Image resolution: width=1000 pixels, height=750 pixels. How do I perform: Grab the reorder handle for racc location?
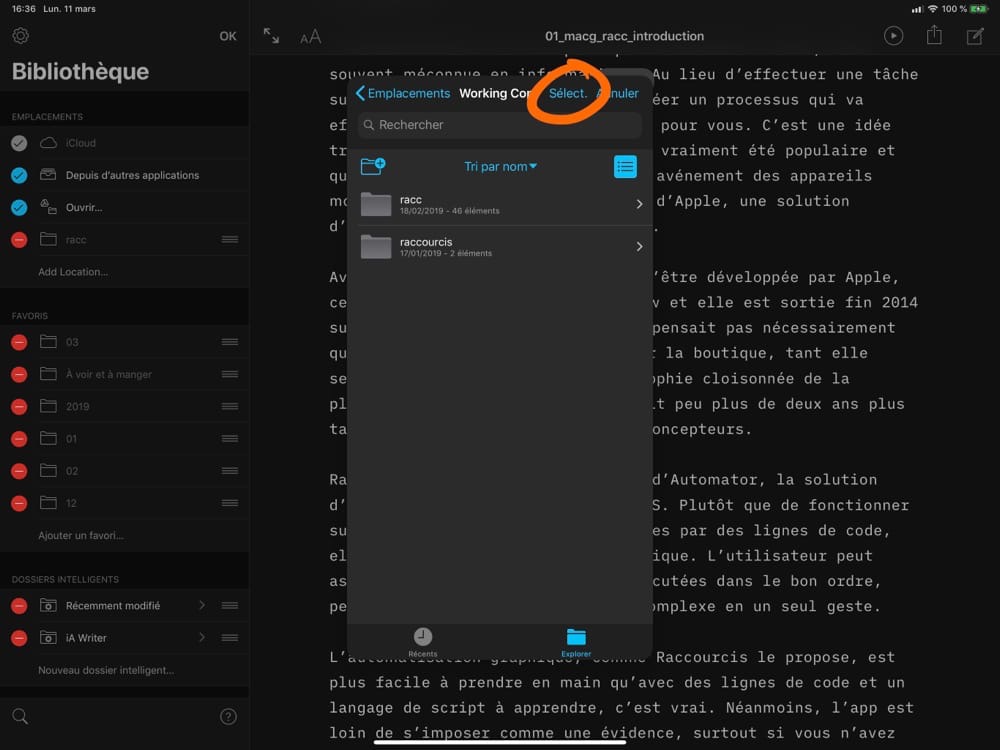click(x=230, y=240)
